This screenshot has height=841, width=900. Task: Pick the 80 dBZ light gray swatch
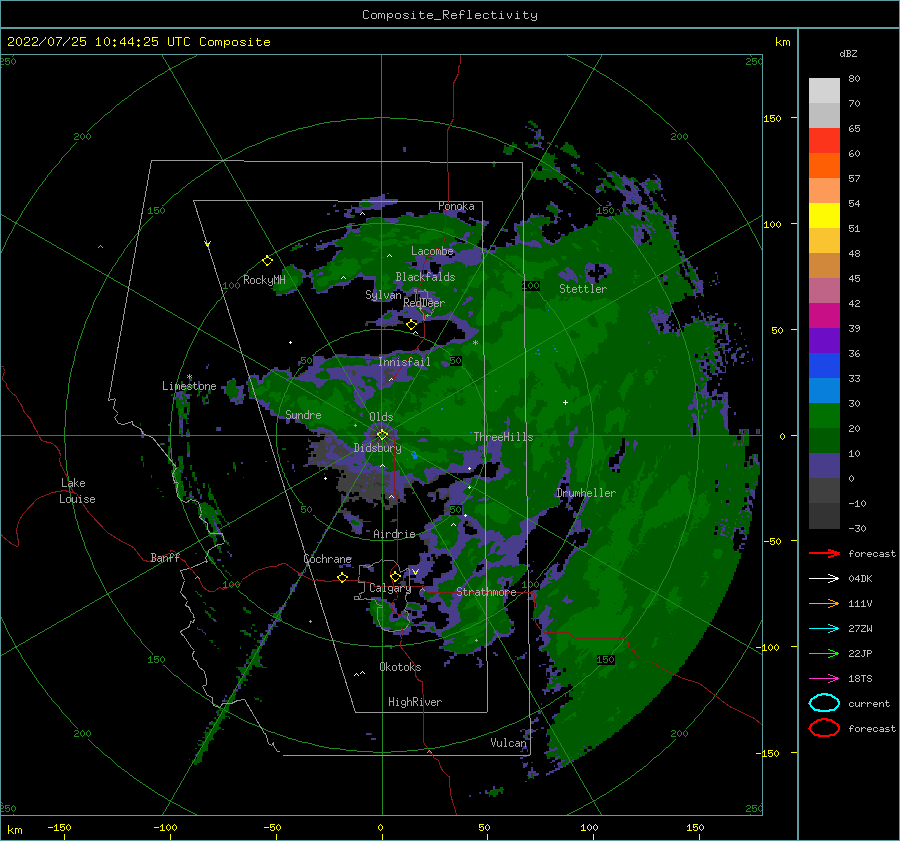[x=824, y=91]
